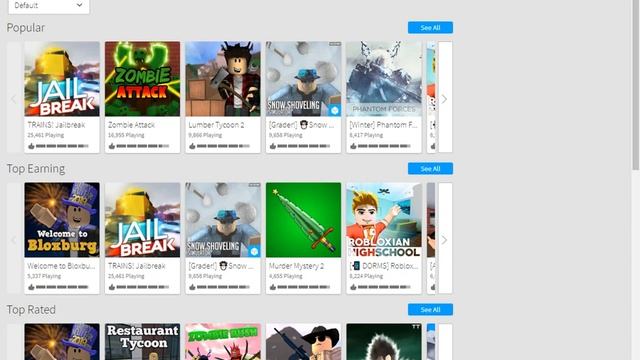Click the rating bar under Murder Mystery 2
This screenshot has height=360, width=640.
coord(303,287)
